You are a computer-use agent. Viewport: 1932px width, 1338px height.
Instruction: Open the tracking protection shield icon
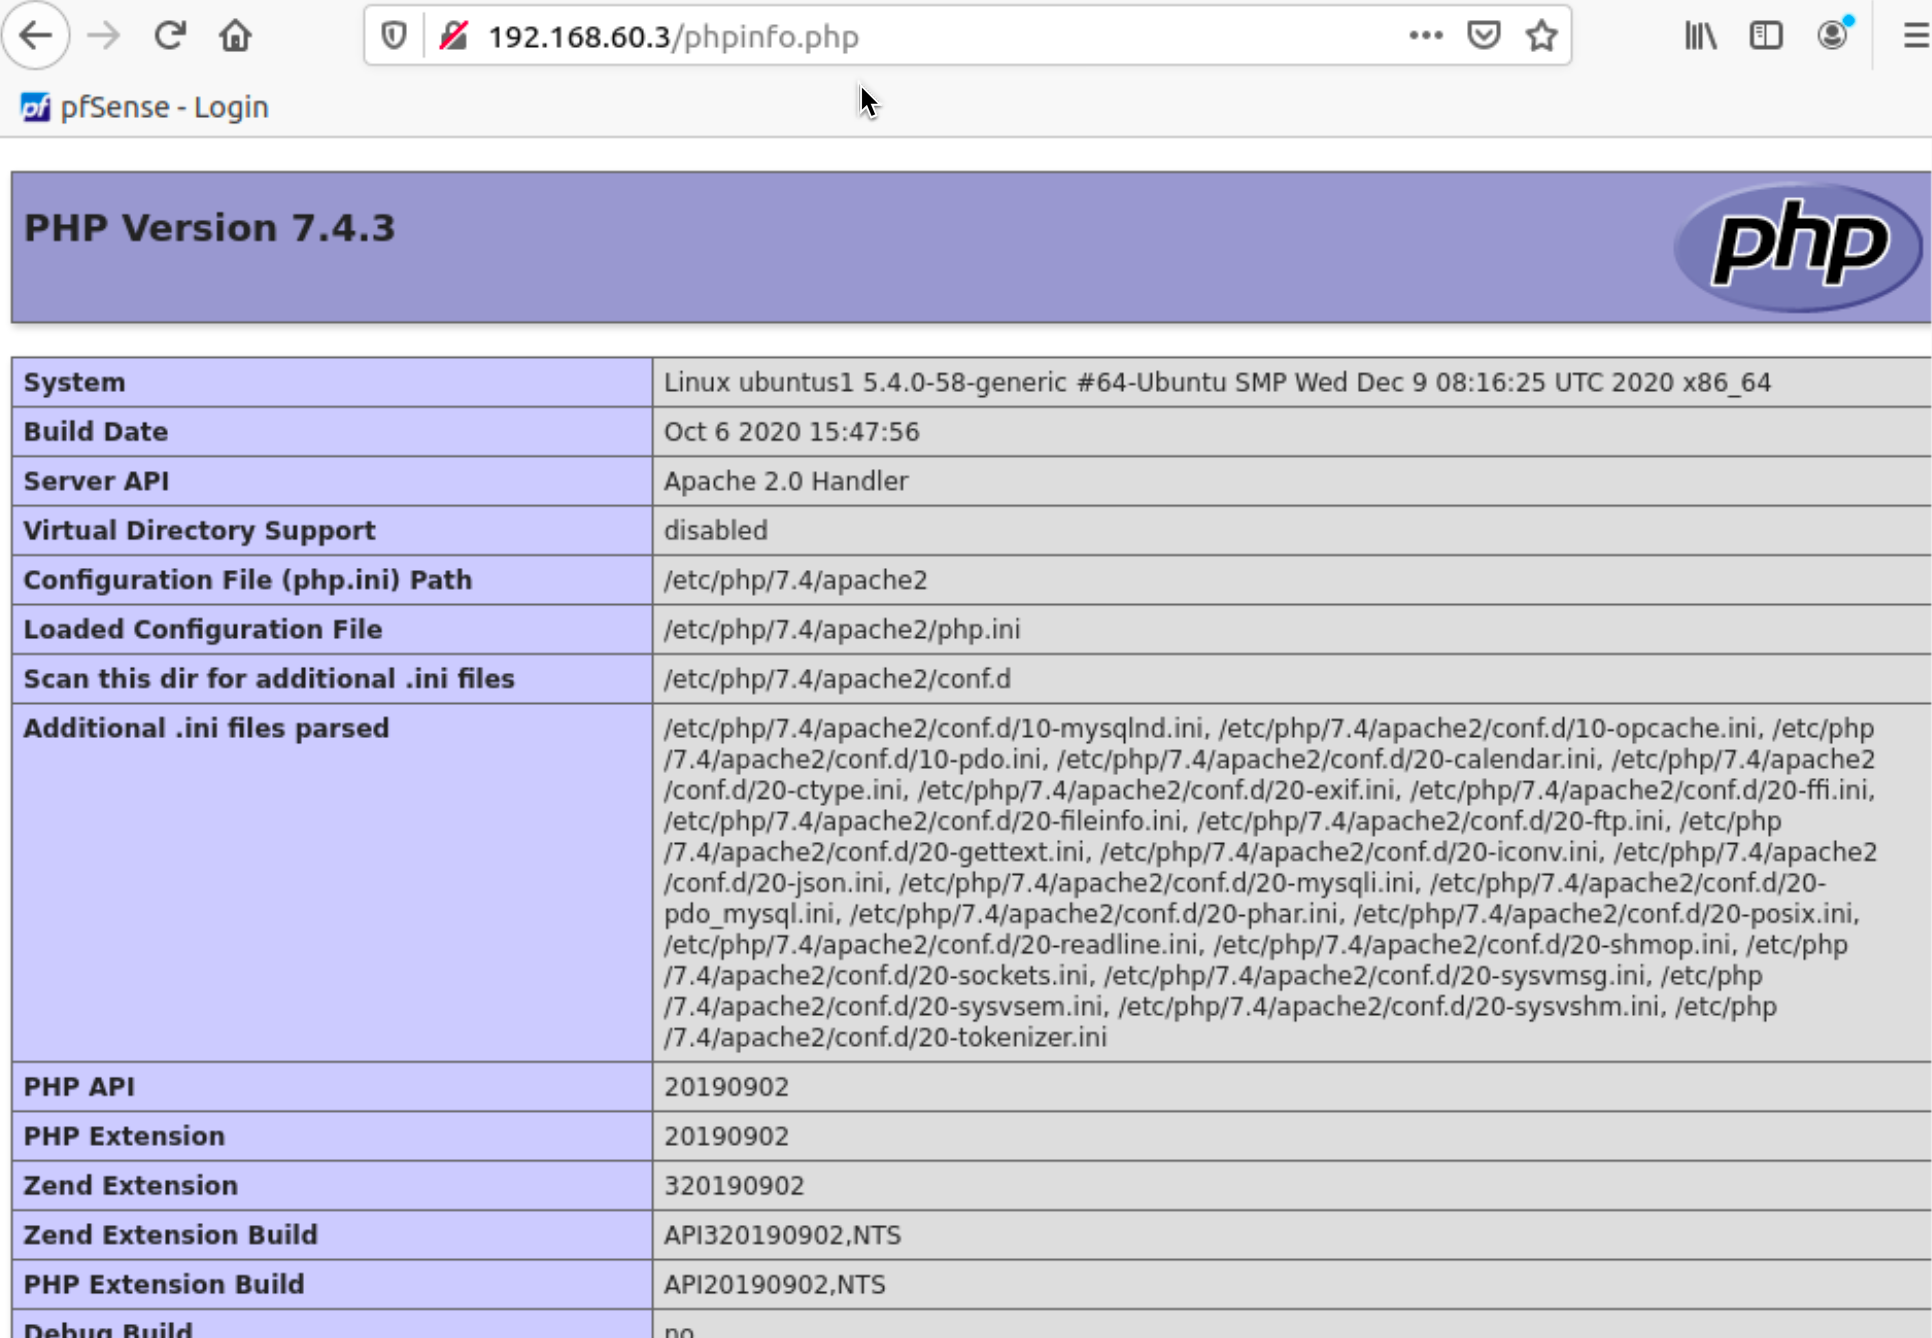394,36
